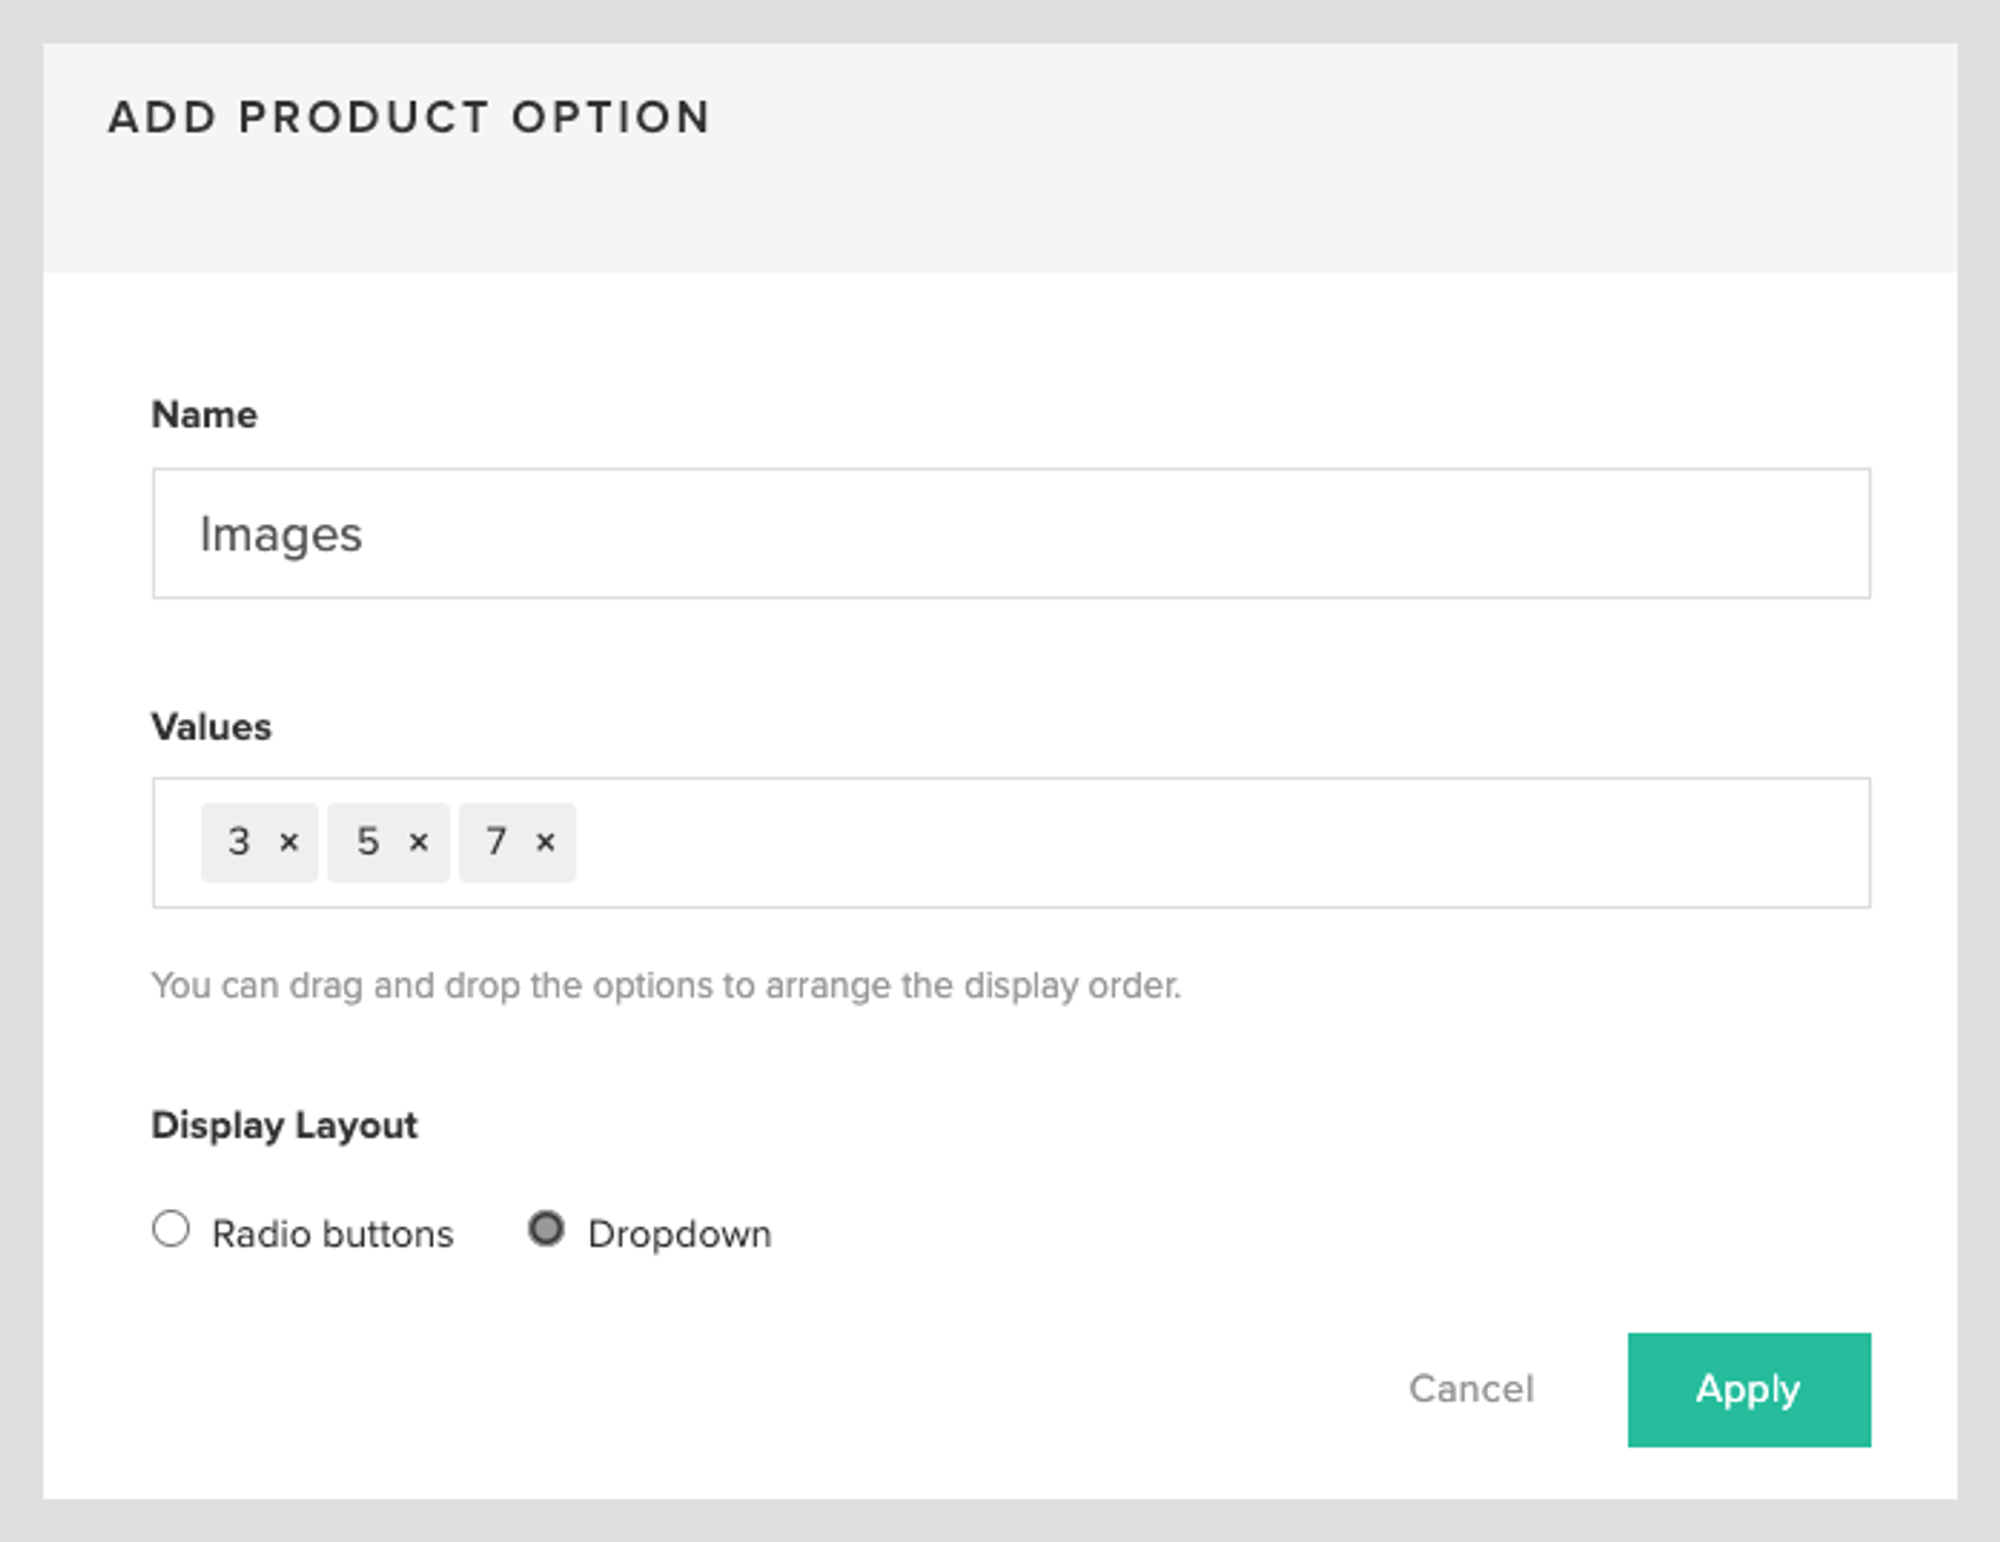Click the "ADD PRODUCT OPTION" dialog header
The width and height of the screenshot is (2000, 1542).
click(x=408, y=117)
